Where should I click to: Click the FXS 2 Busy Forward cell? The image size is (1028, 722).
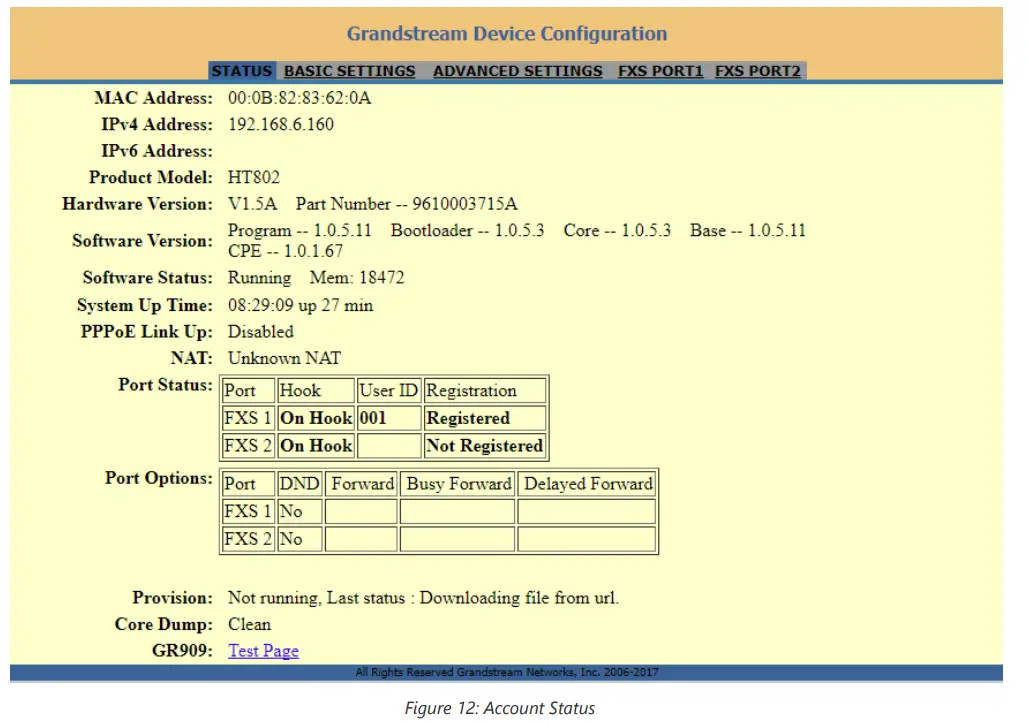457,539
